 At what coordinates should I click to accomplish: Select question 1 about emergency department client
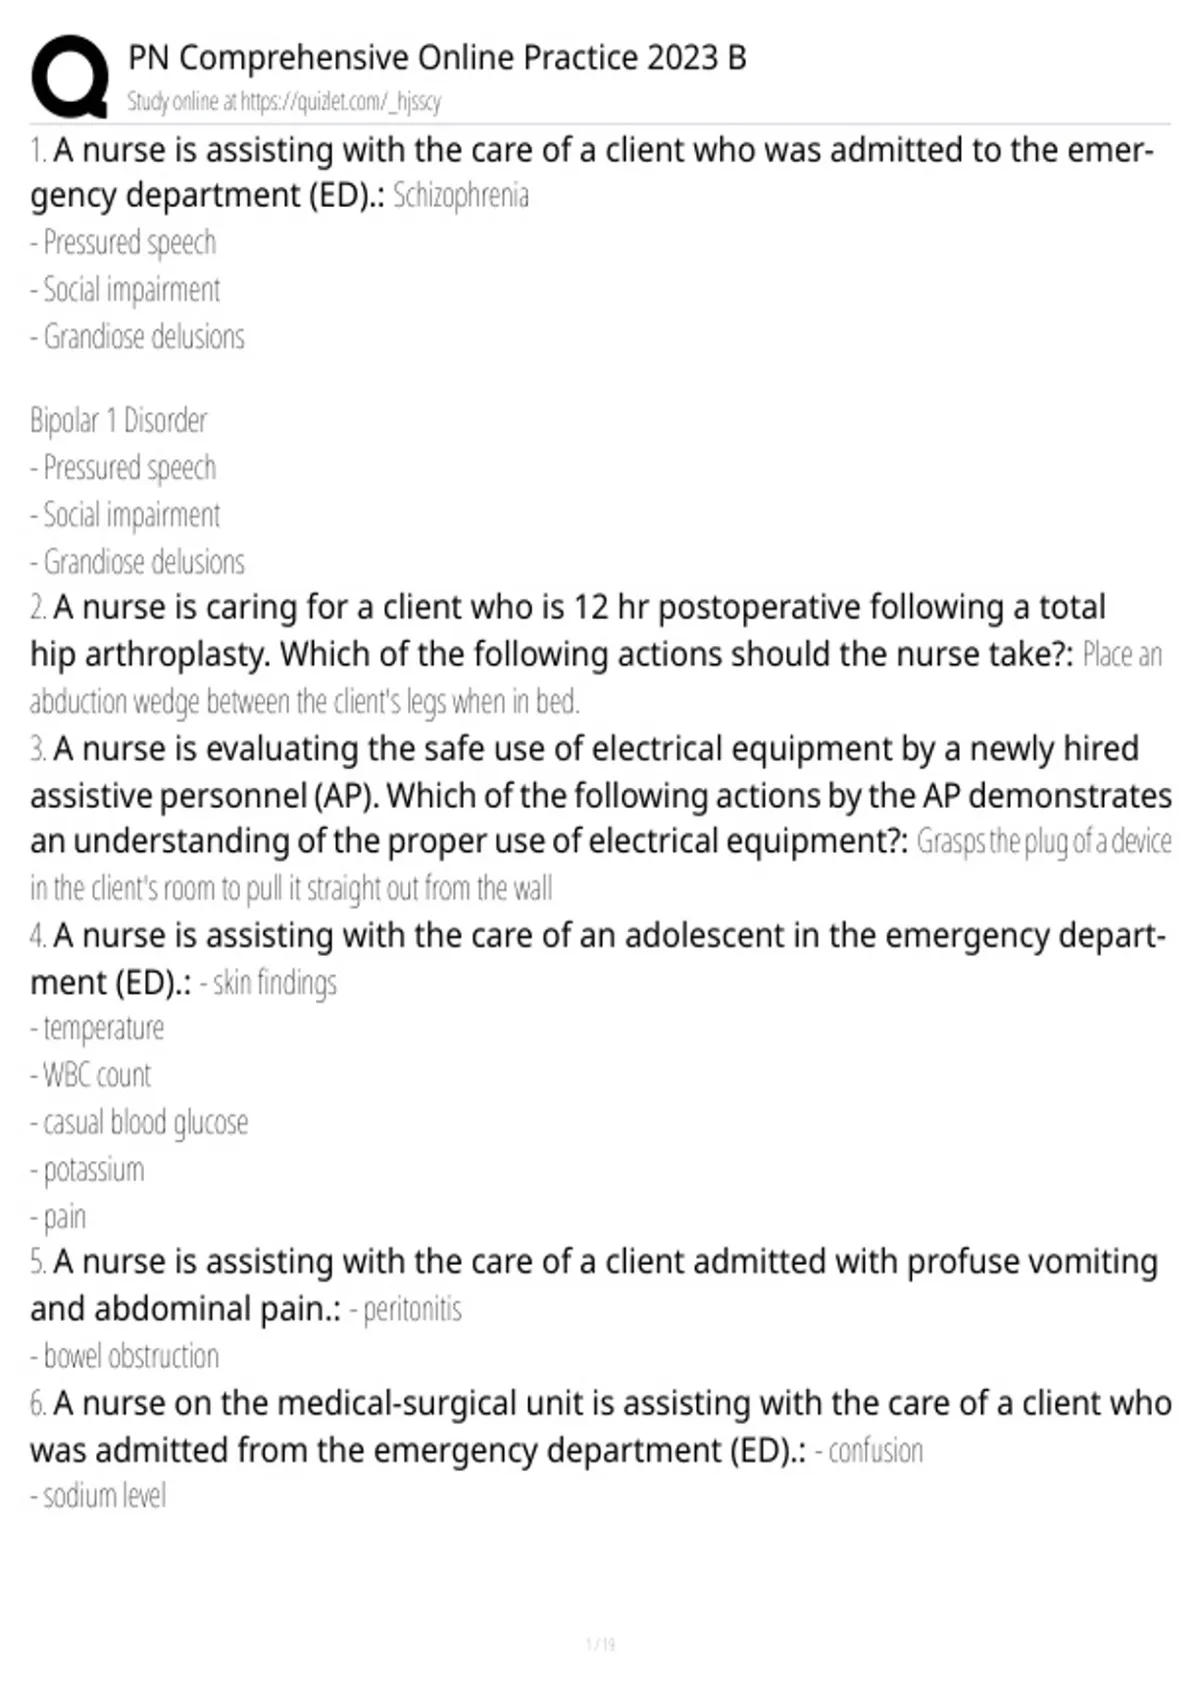tap(592, 172)
